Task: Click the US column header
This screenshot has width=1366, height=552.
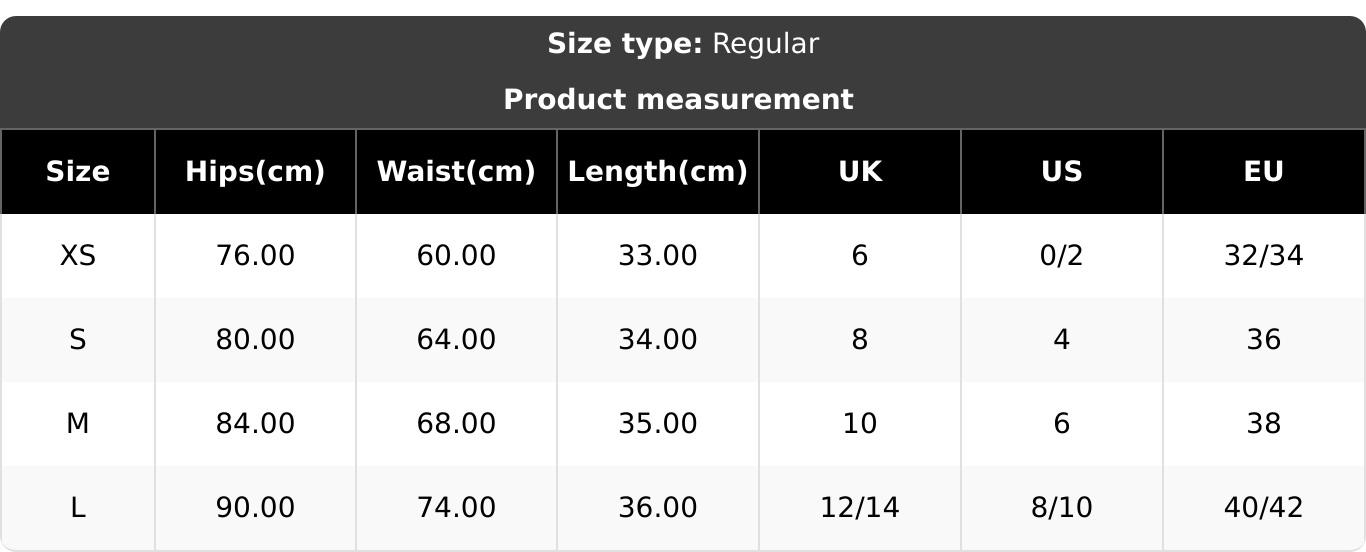Action: pyautogui.click(x=1062, y=172)
